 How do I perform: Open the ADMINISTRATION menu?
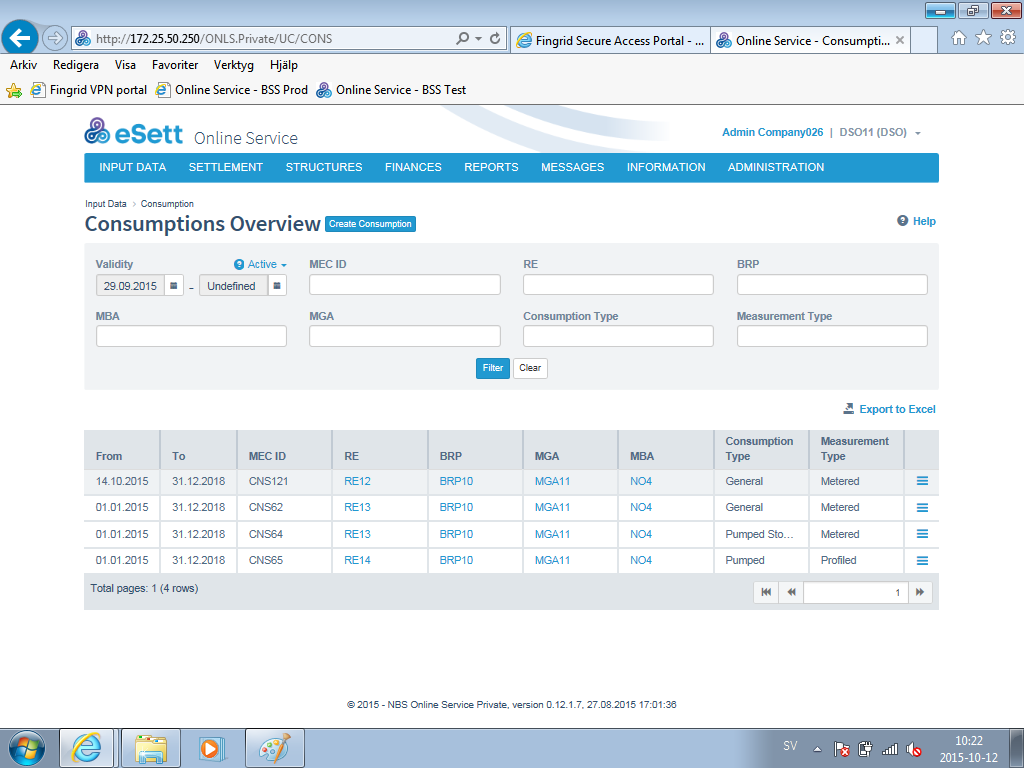(776, 167)
